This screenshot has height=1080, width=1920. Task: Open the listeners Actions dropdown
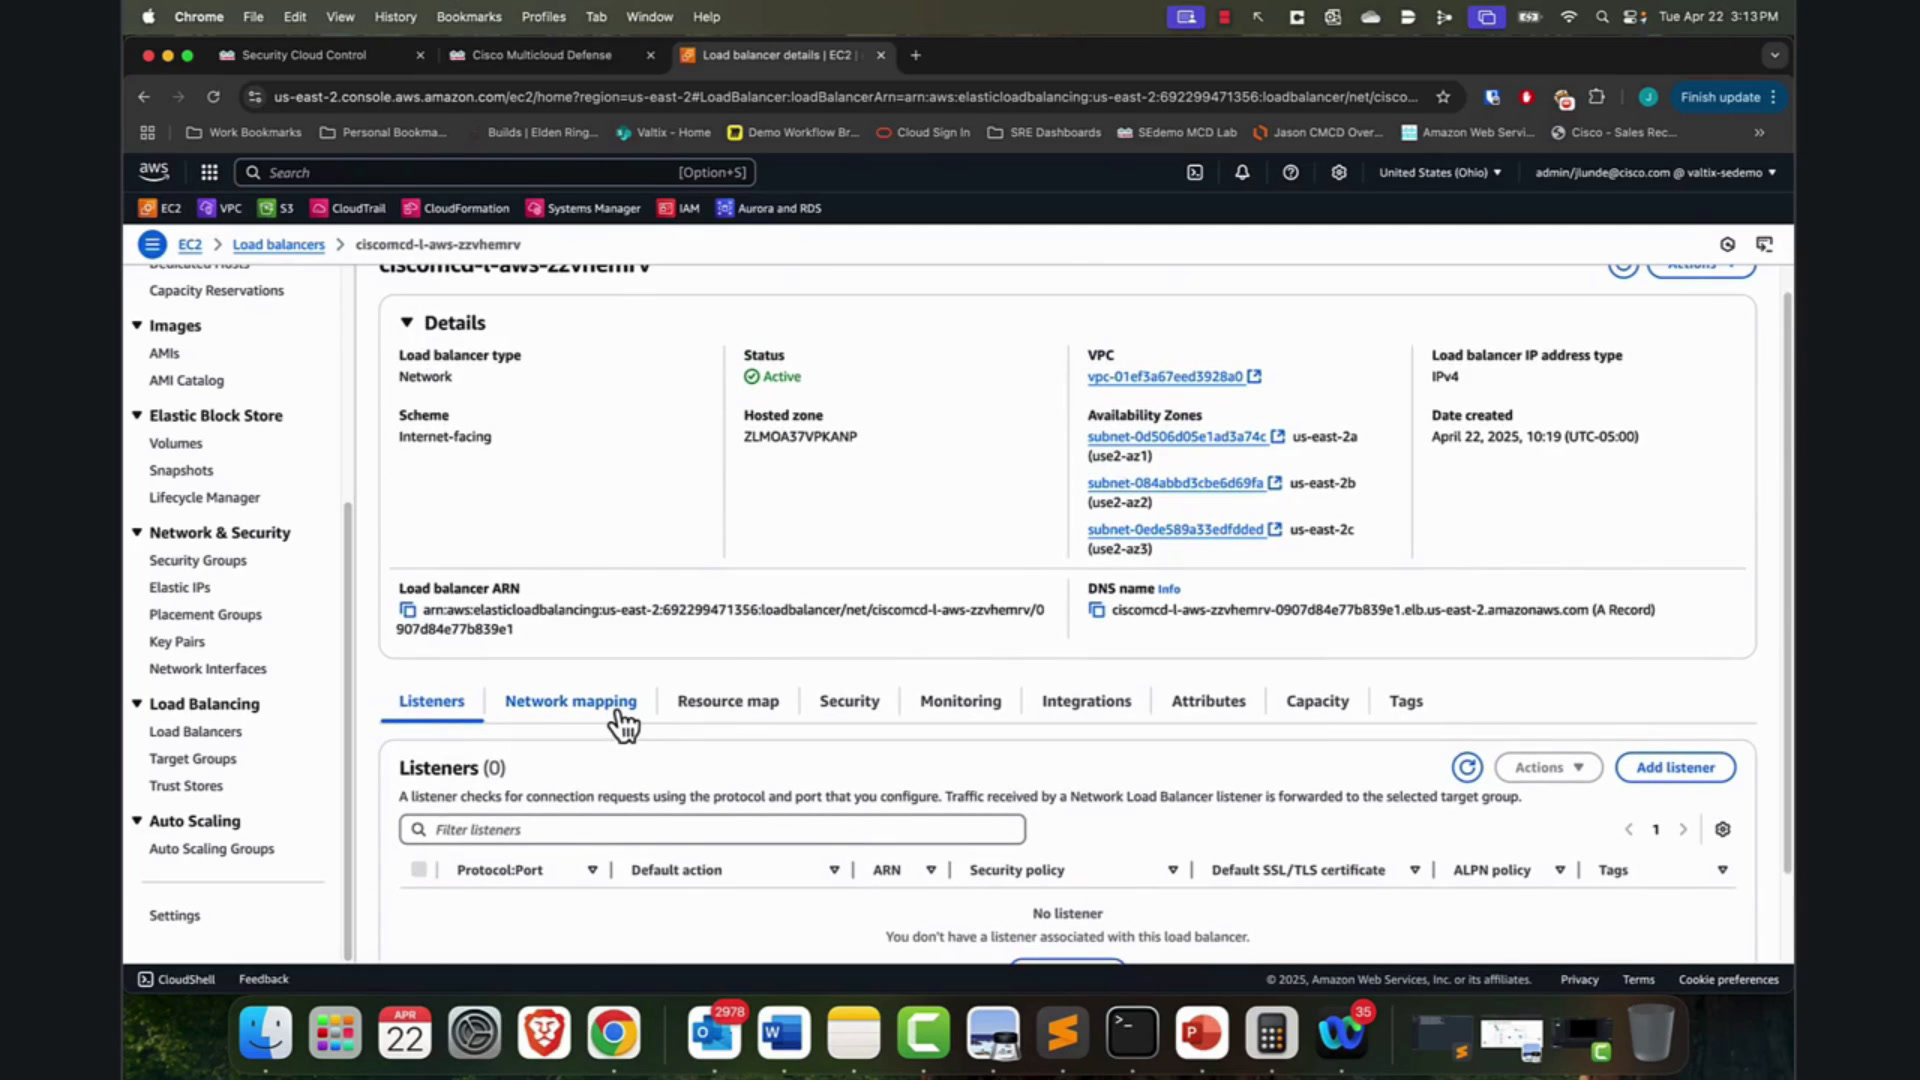pyautogui.click(x=1548, y=767)
